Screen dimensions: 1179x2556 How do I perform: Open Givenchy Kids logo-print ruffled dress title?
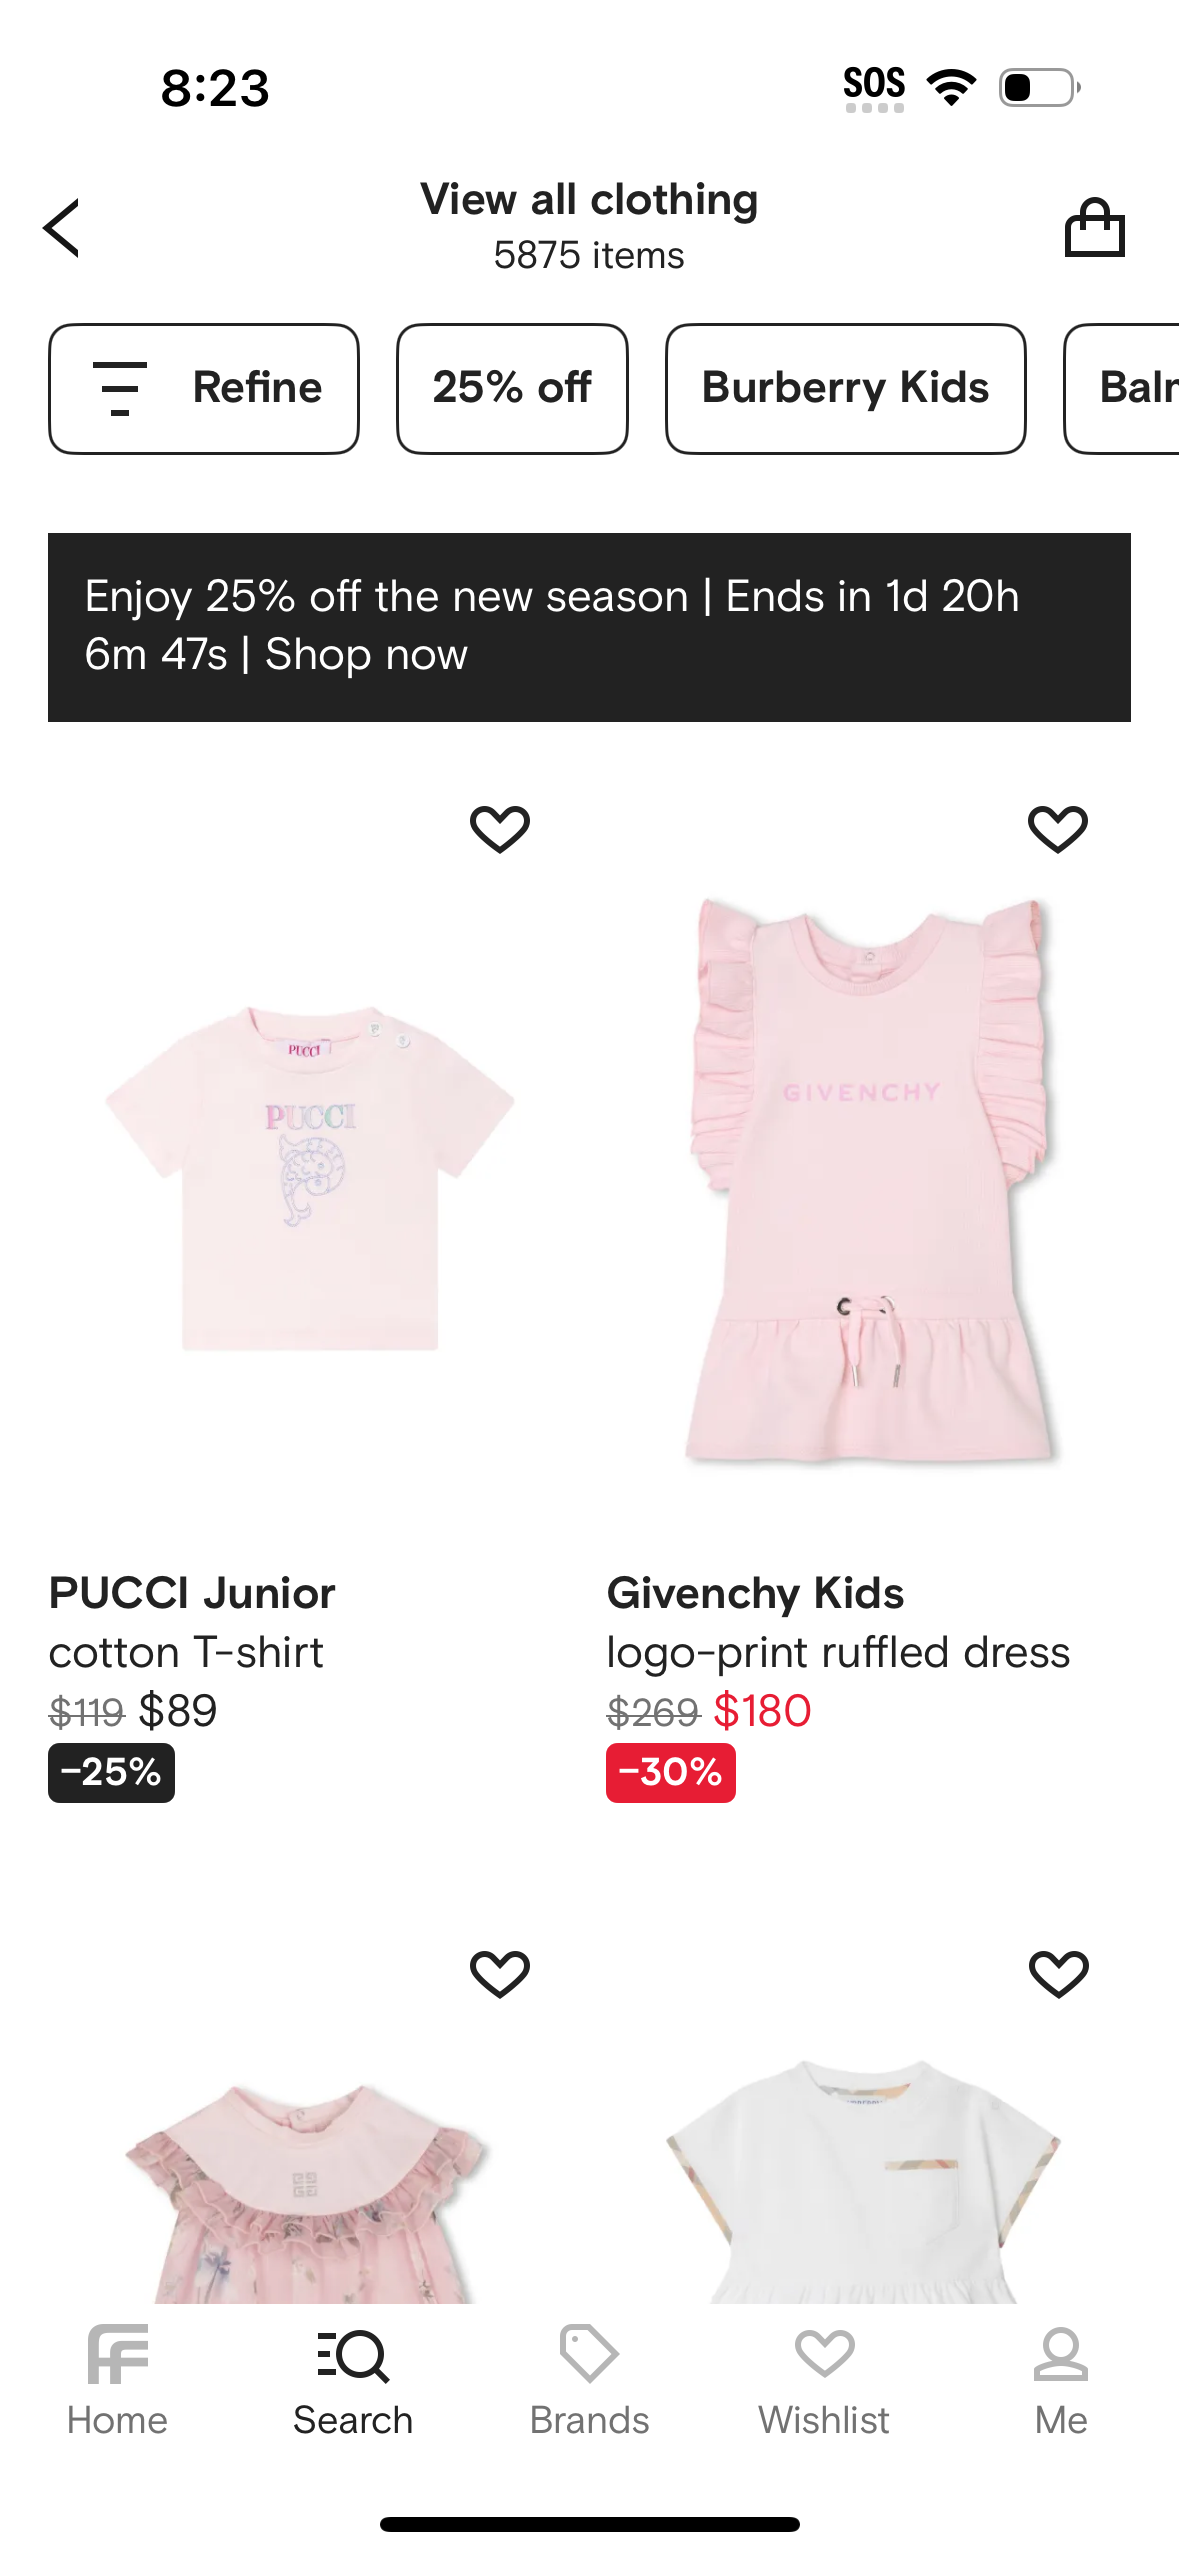838,1622
